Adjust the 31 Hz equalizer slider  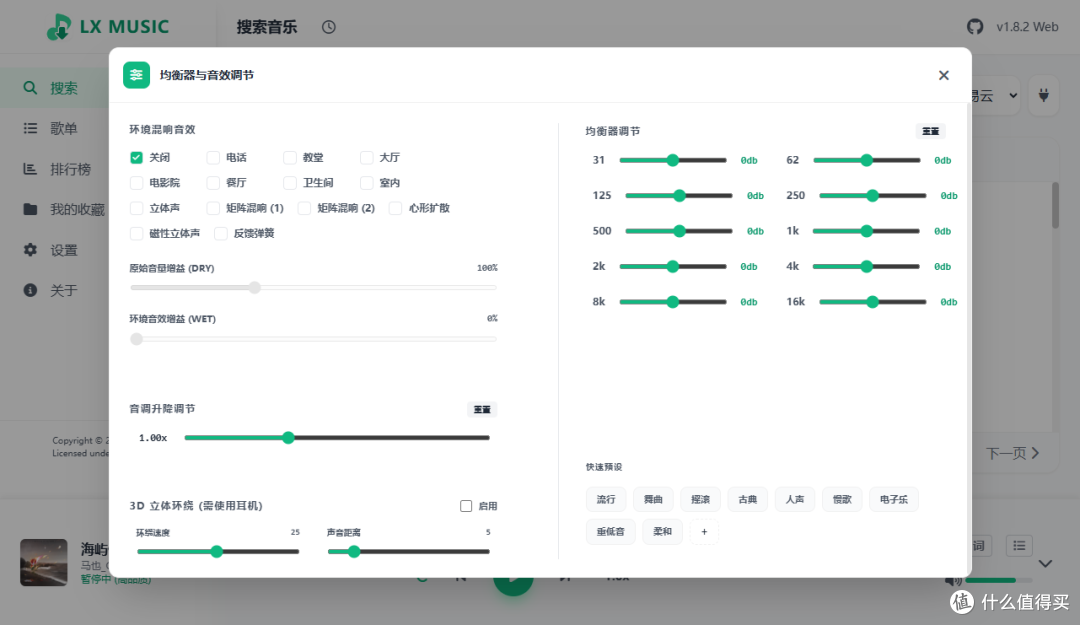tap(673, 160)
